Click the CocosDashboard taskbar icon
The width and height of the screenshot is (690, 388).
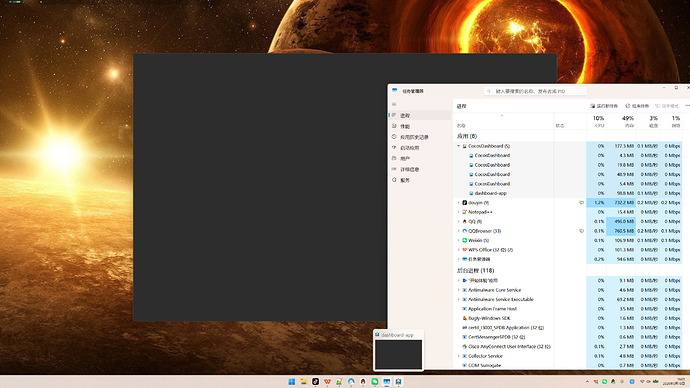point(398,382)
